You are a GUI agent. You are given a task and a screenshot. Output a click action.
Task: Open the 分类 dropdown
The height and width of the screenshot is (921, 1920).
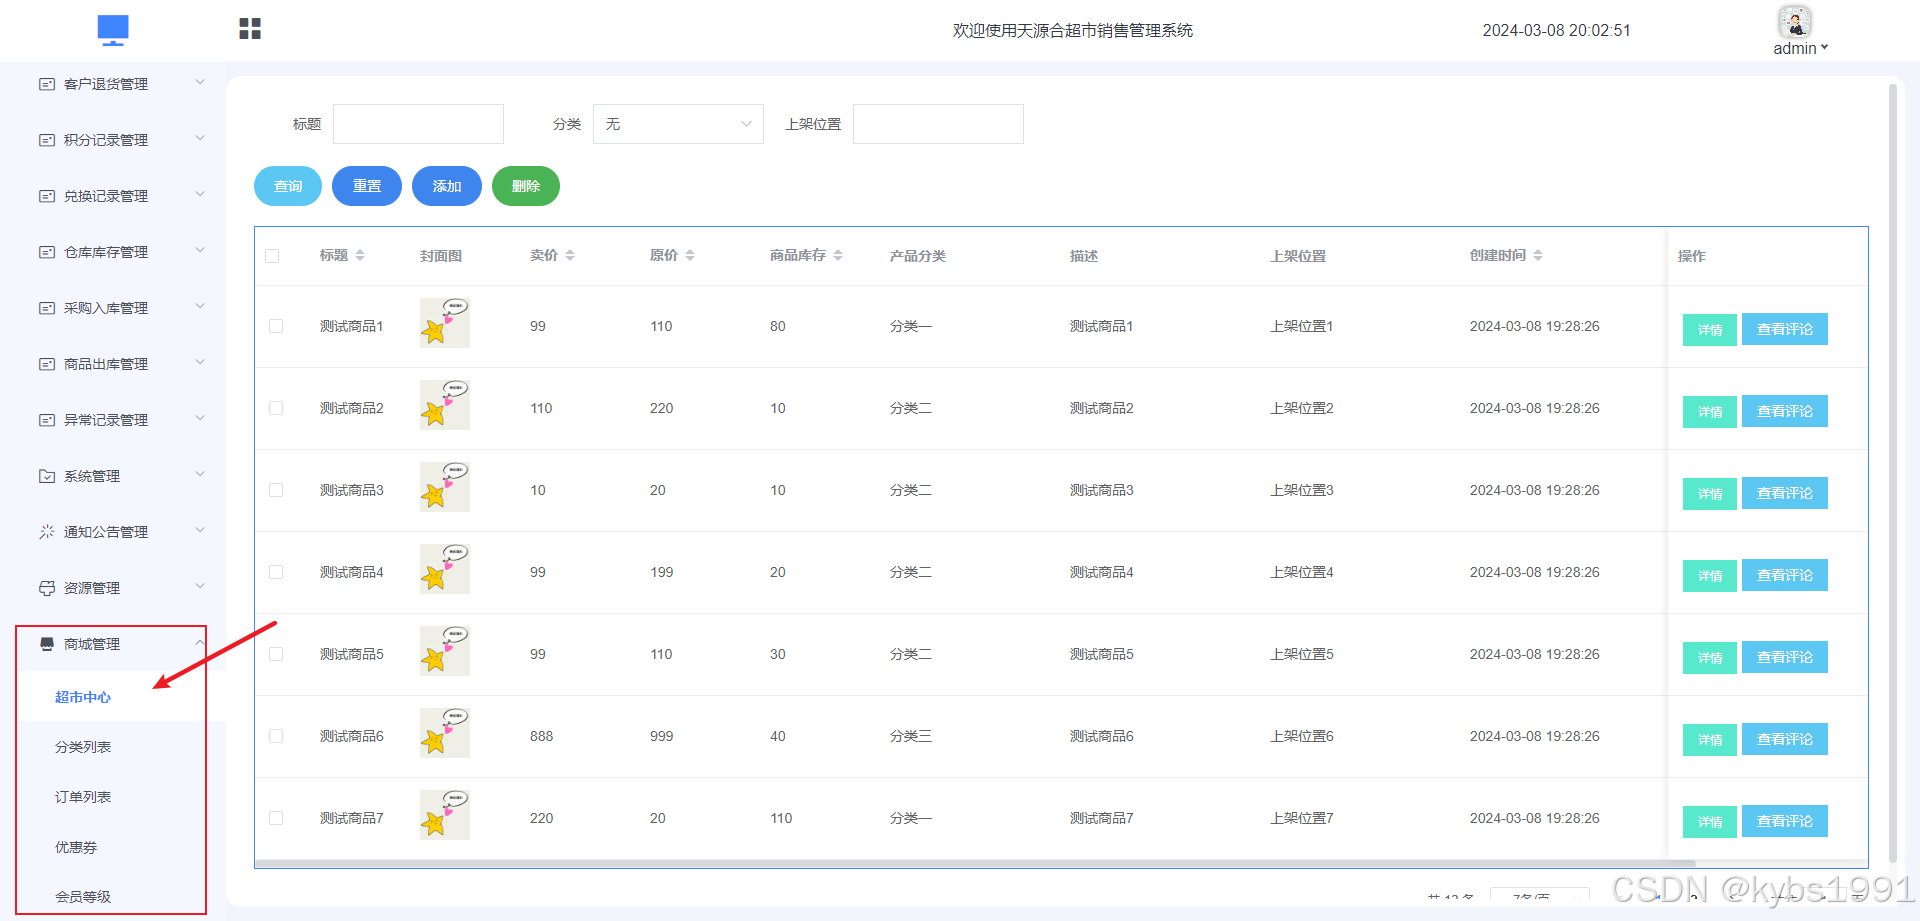coord(678,124)
